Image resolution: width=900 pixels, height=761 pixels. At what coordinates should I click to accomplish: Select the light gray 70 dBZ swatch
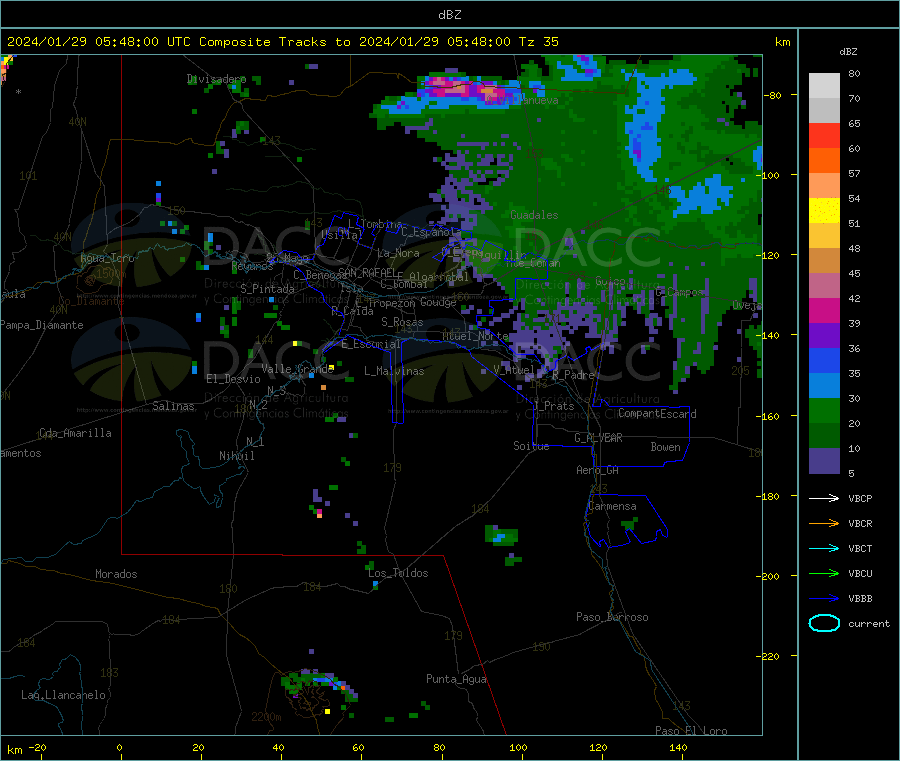824,86
